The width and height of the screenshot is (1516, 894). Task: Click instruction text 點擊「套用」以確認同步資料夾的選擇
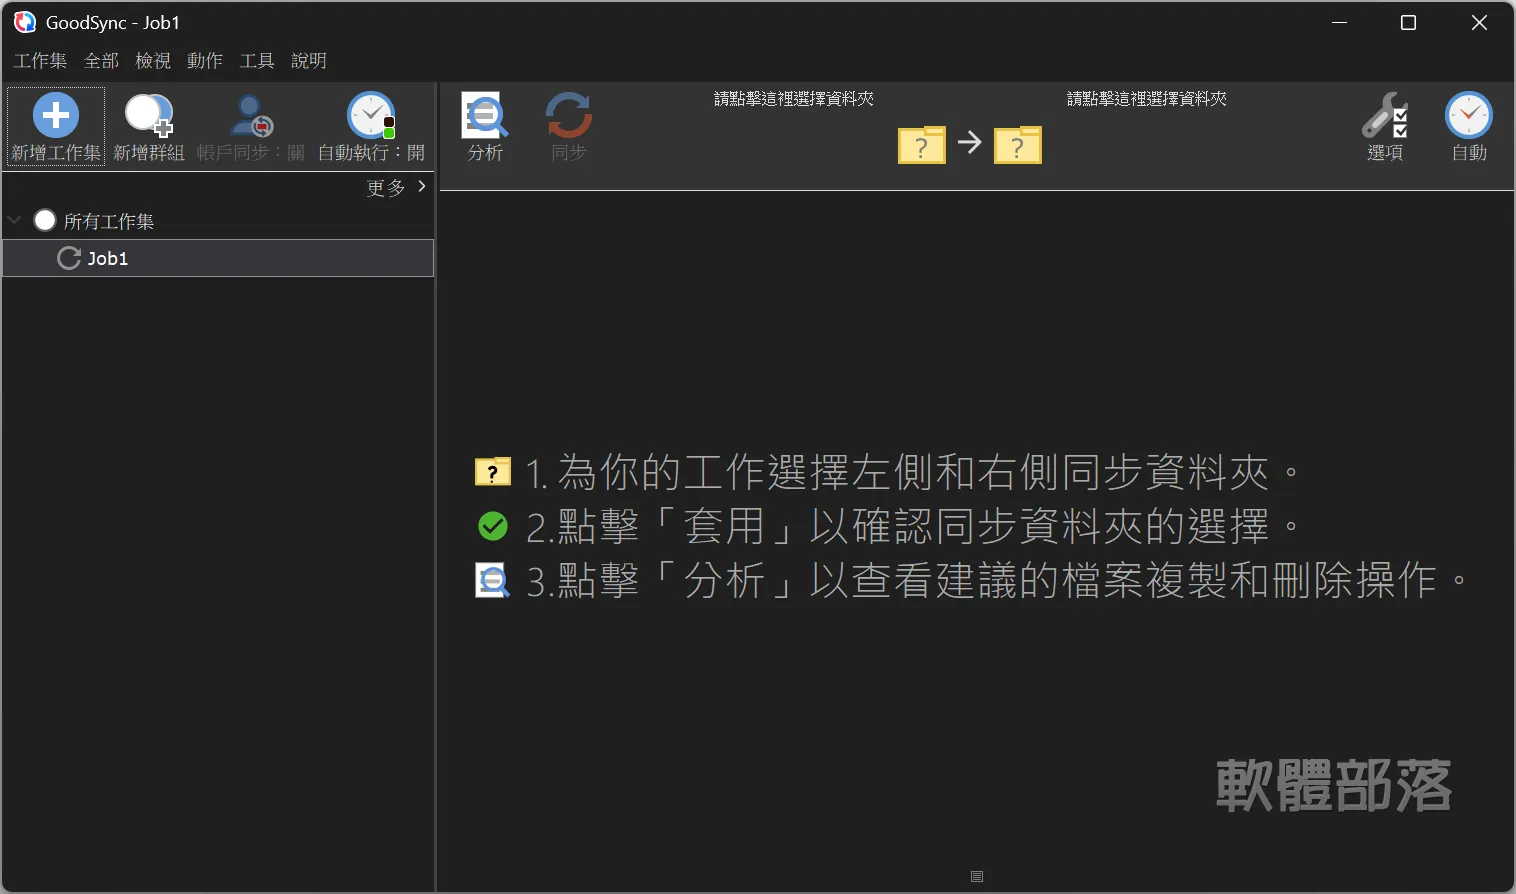[913, 526]
